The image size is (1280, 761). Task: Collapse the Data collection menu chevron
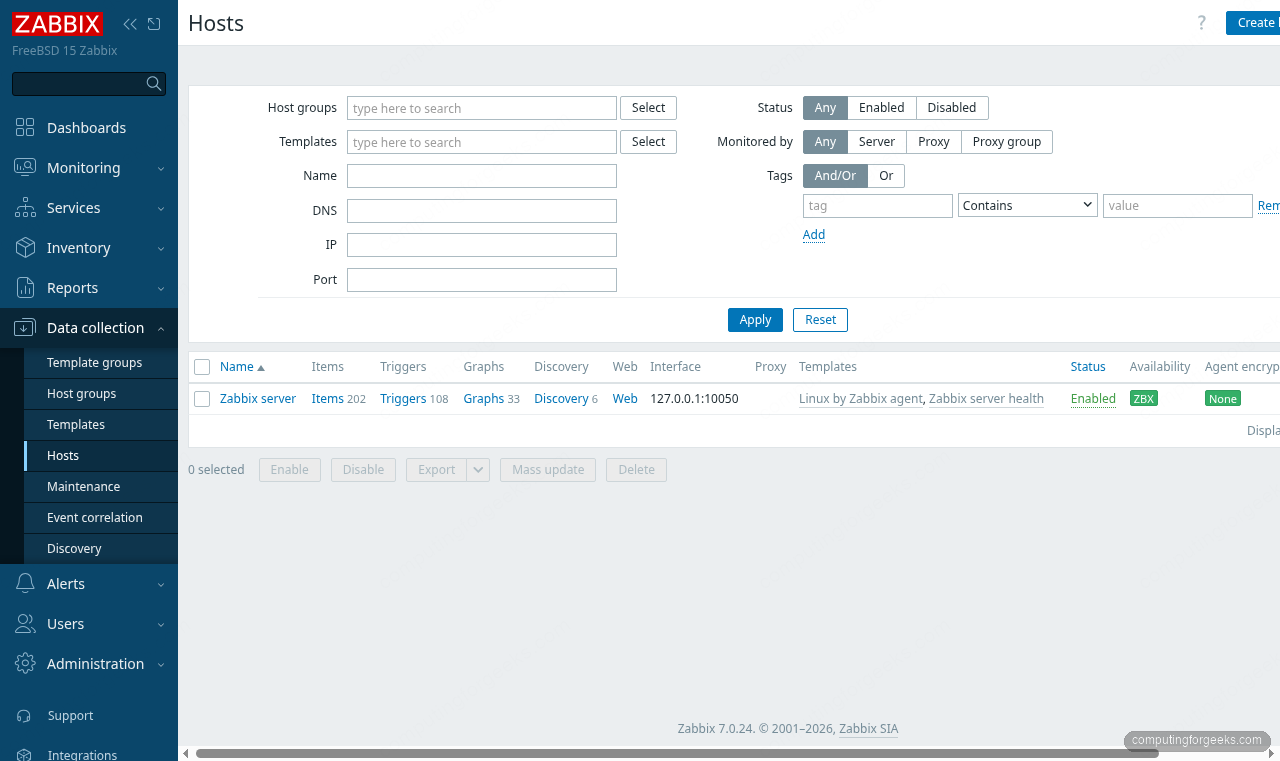point(160,327)
